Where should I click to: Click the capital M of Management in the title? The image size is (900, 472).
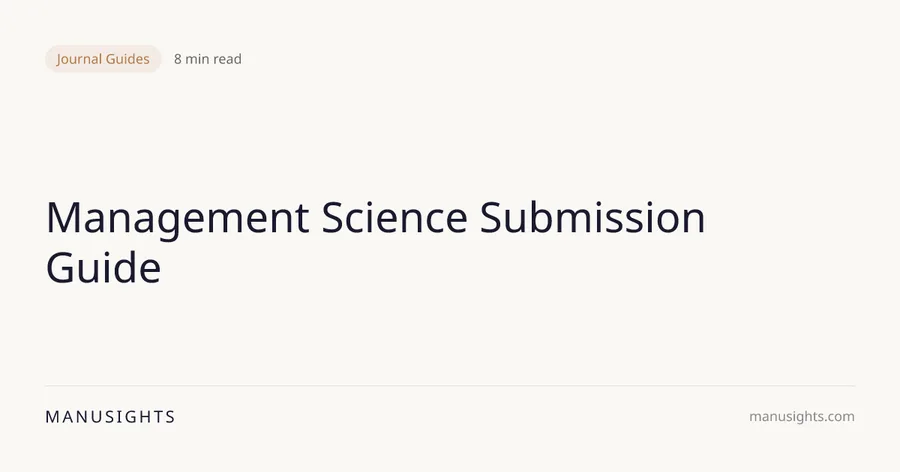[64, 218]
